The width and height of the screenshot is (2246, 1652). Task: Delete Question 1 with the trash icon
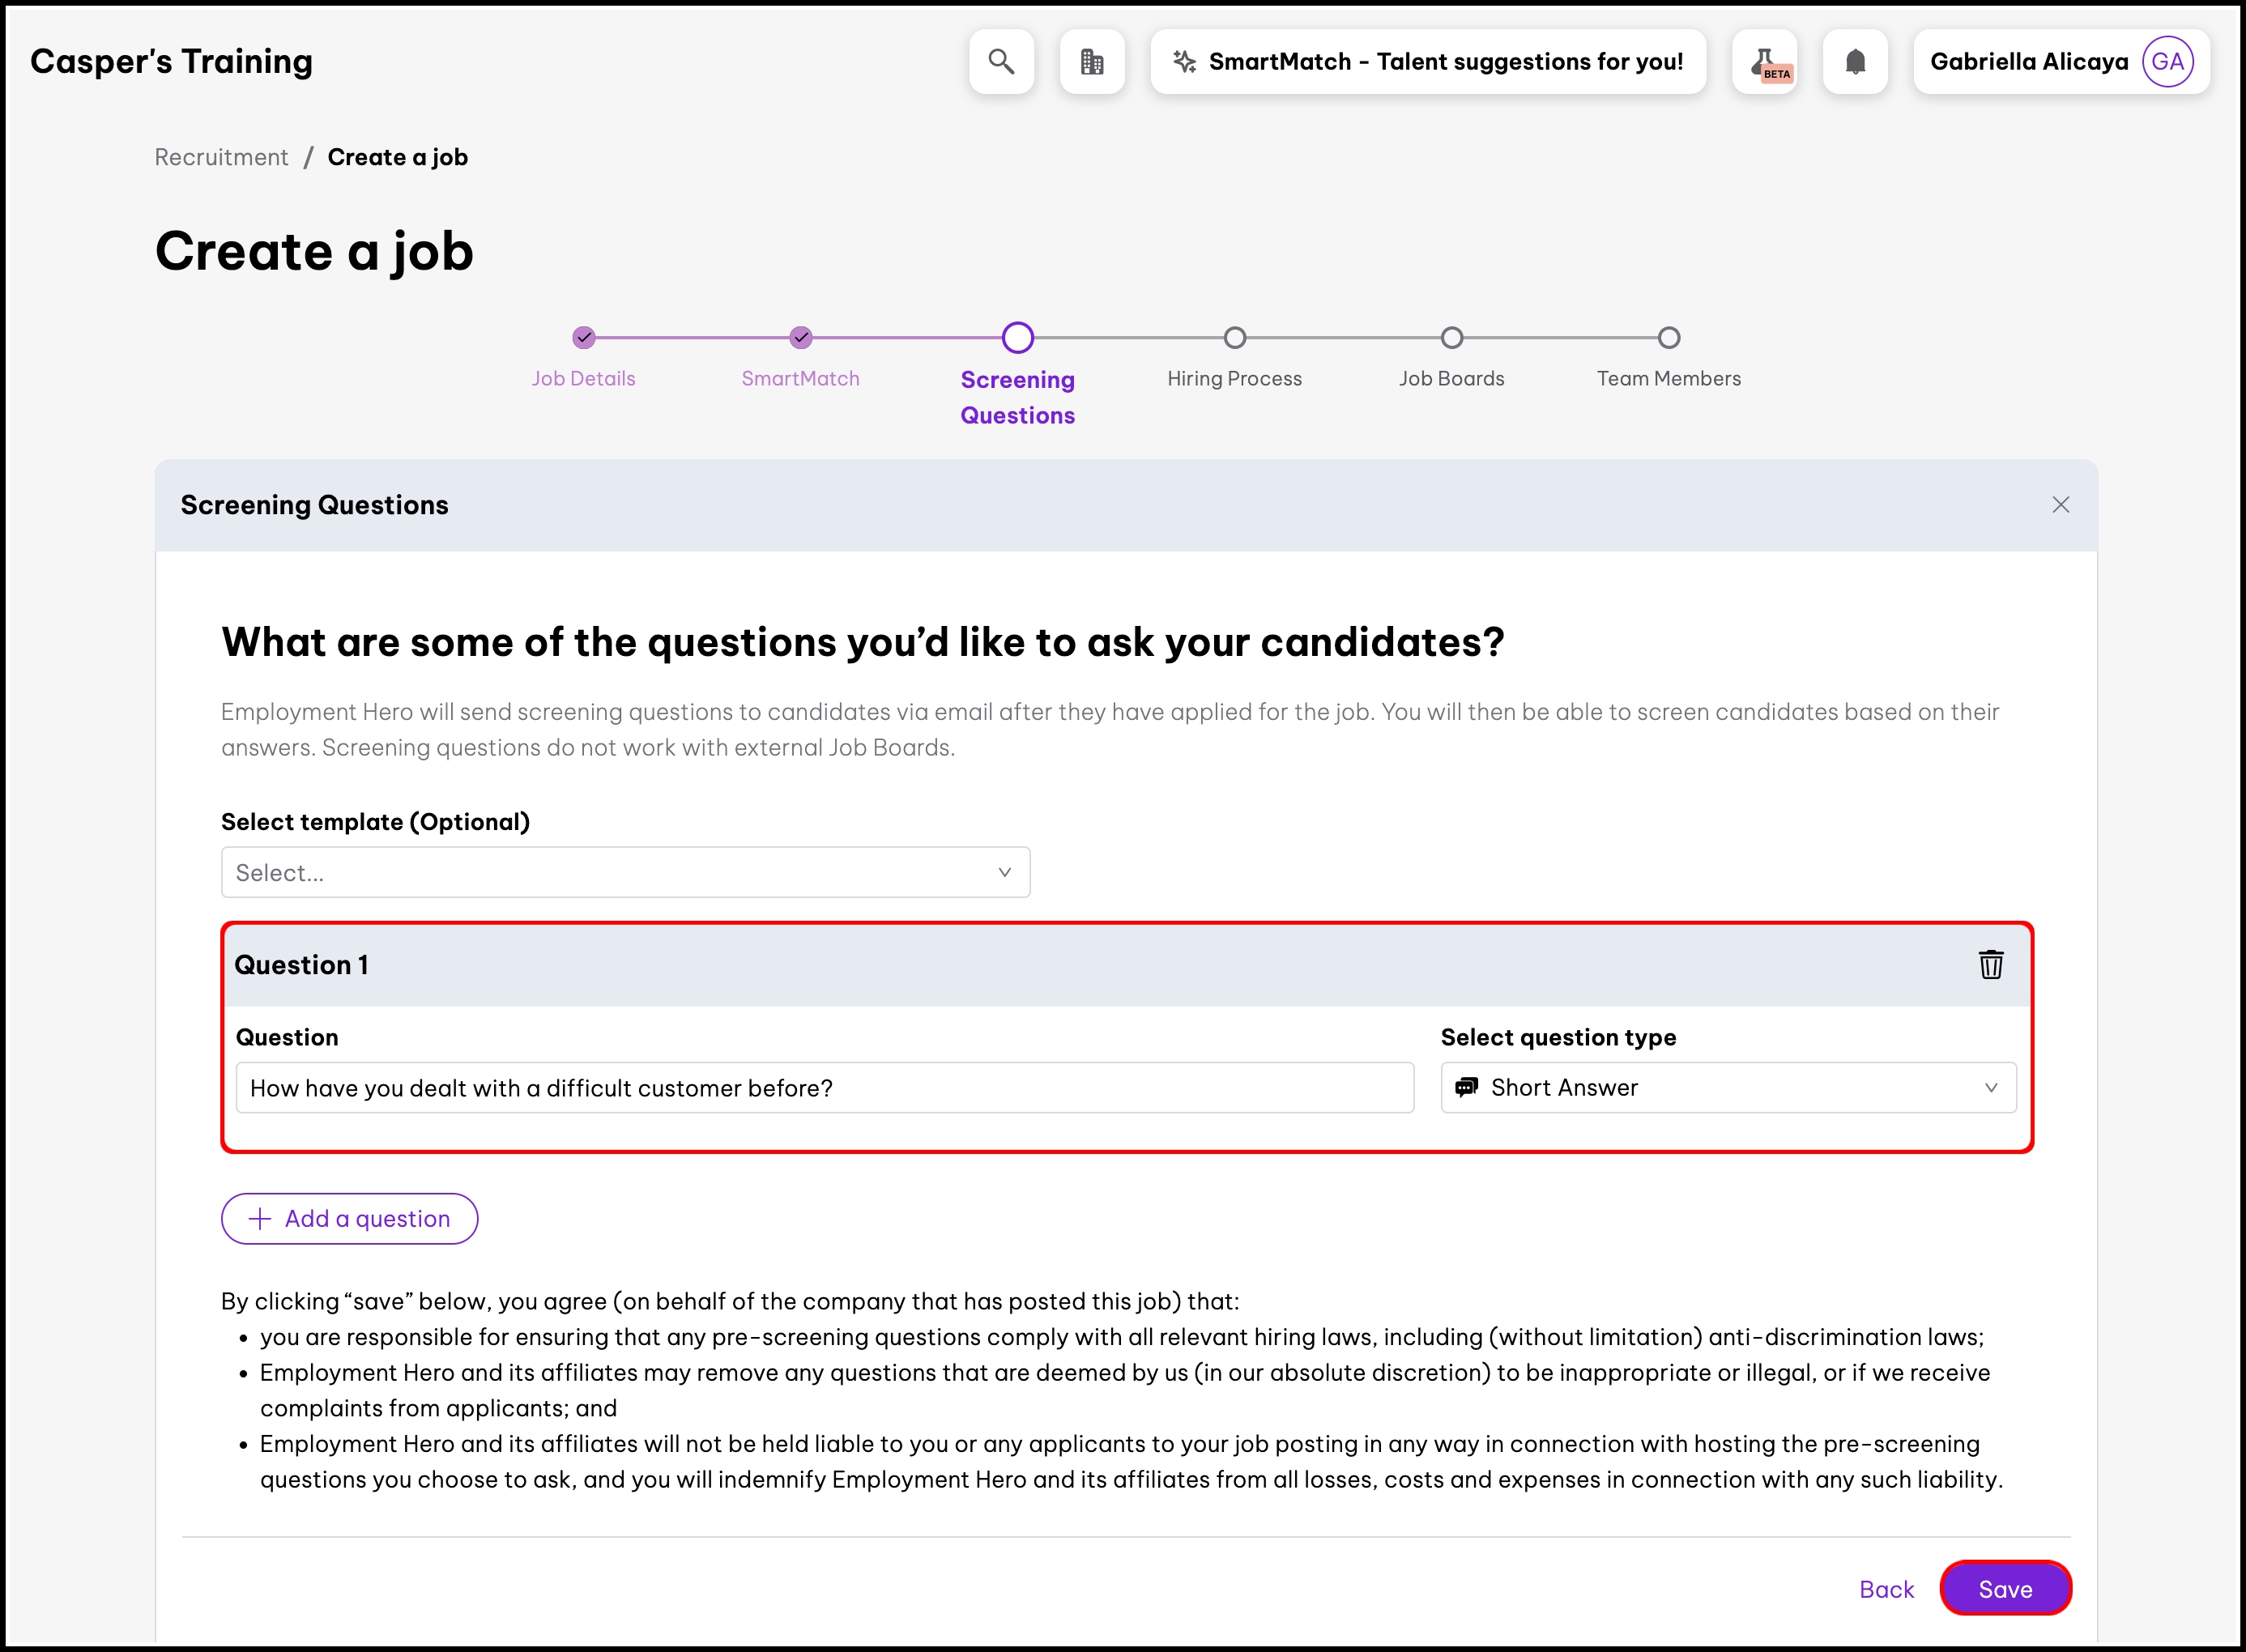pyautogui.click(x=1990, y=965)
